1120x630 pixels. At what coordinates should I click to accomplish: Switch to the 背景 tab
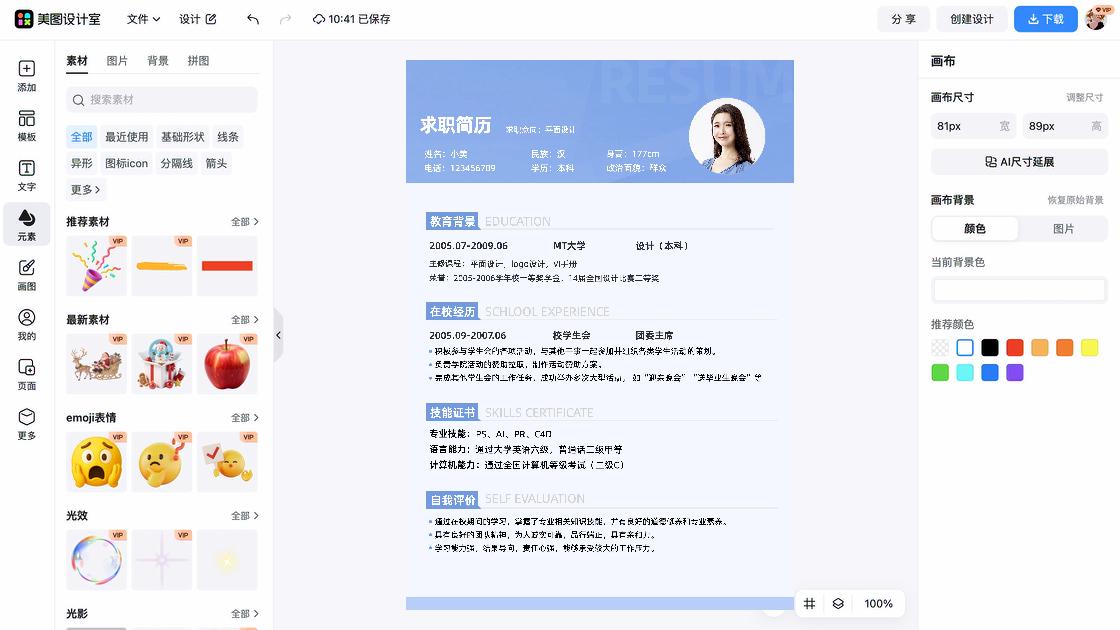(x=158, y=61)
